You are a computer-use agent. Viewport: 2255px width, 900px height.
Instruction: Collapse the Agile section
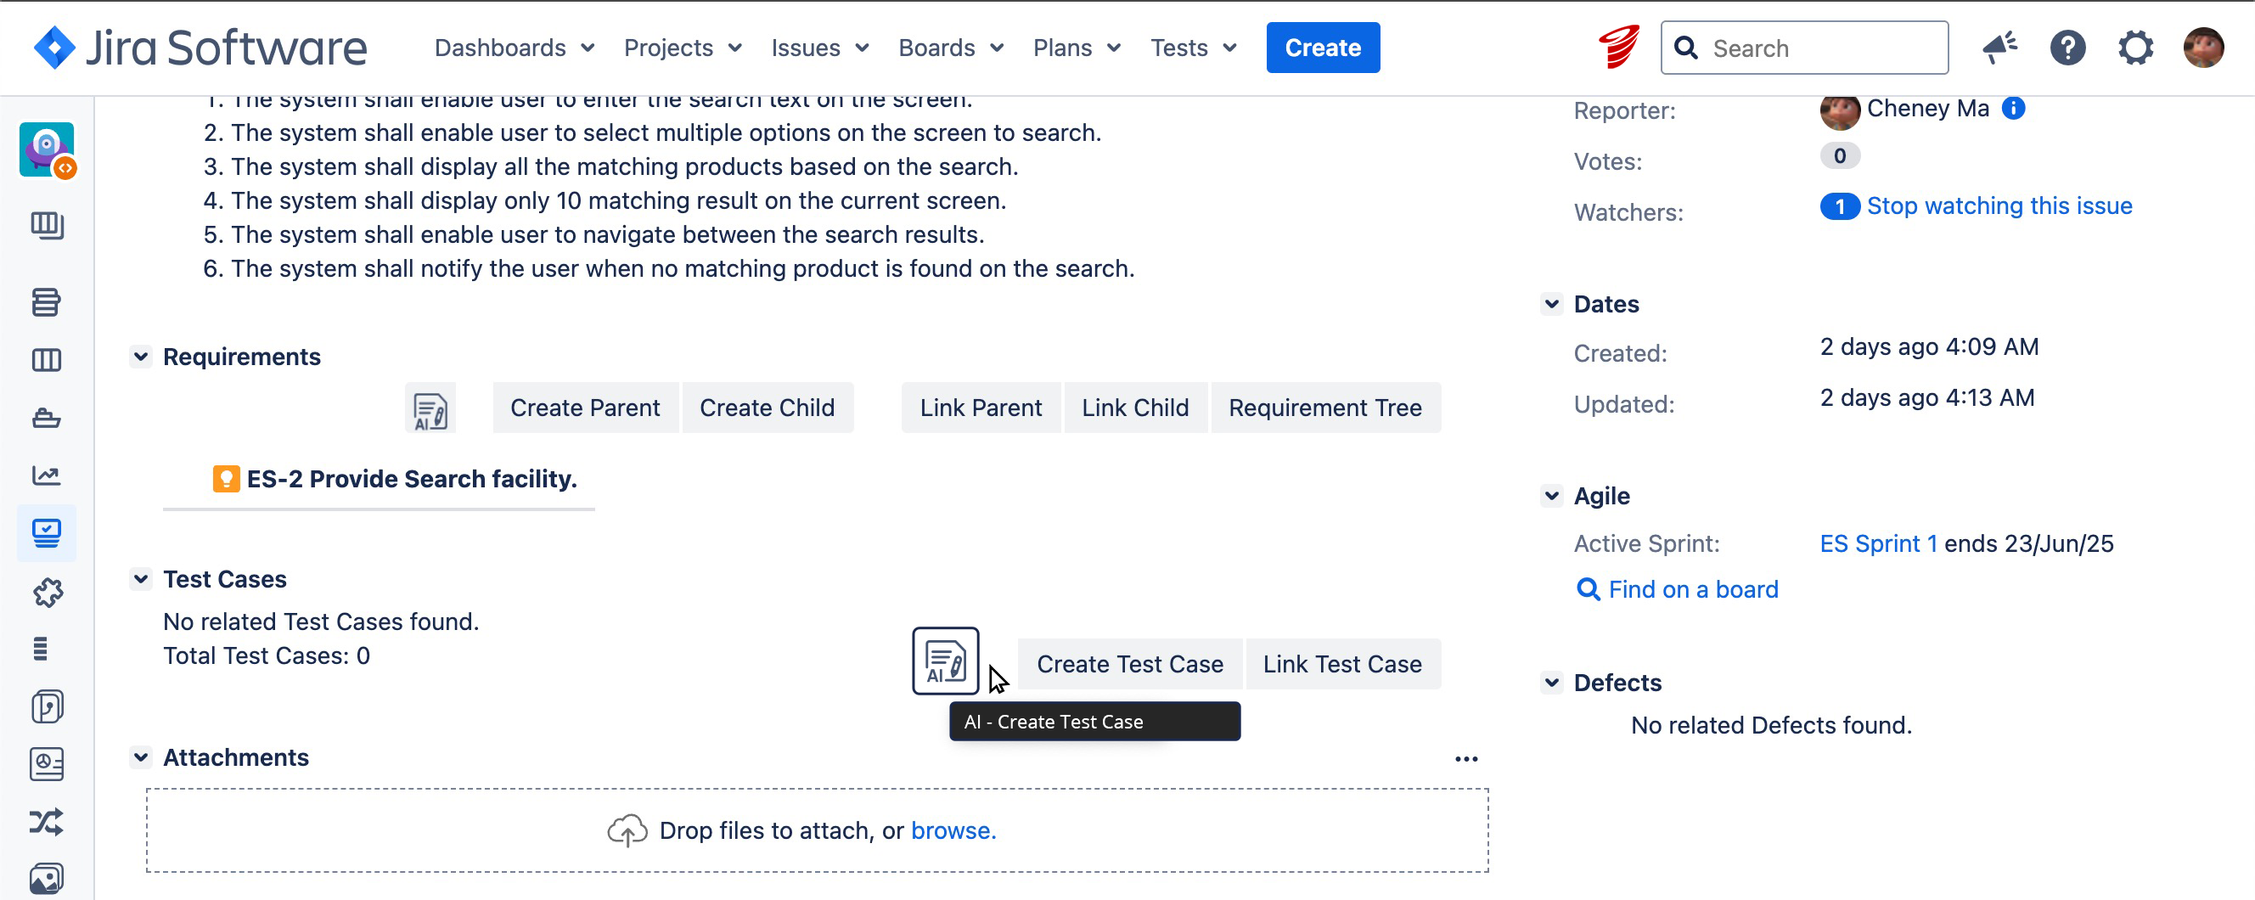1552,496
